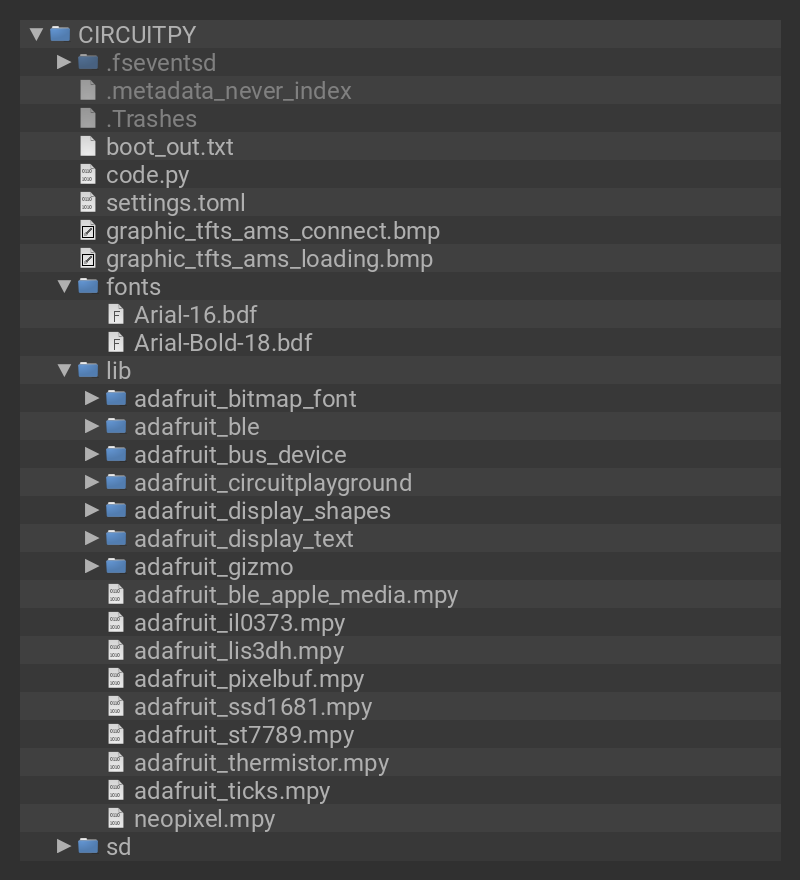
Task: Select Arial-Bold-18.bdf font file
Action: (223, 342)
